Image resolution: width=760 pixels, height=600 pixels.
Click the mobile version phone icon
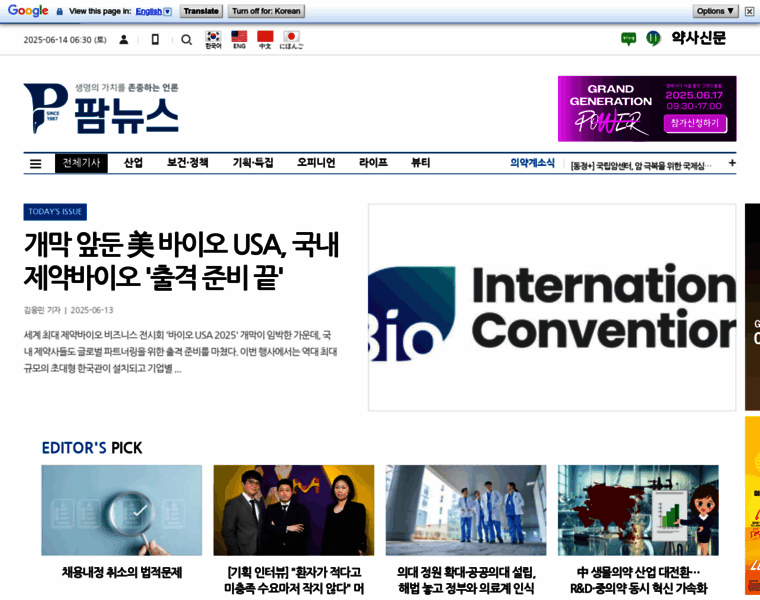pos(155,40)
